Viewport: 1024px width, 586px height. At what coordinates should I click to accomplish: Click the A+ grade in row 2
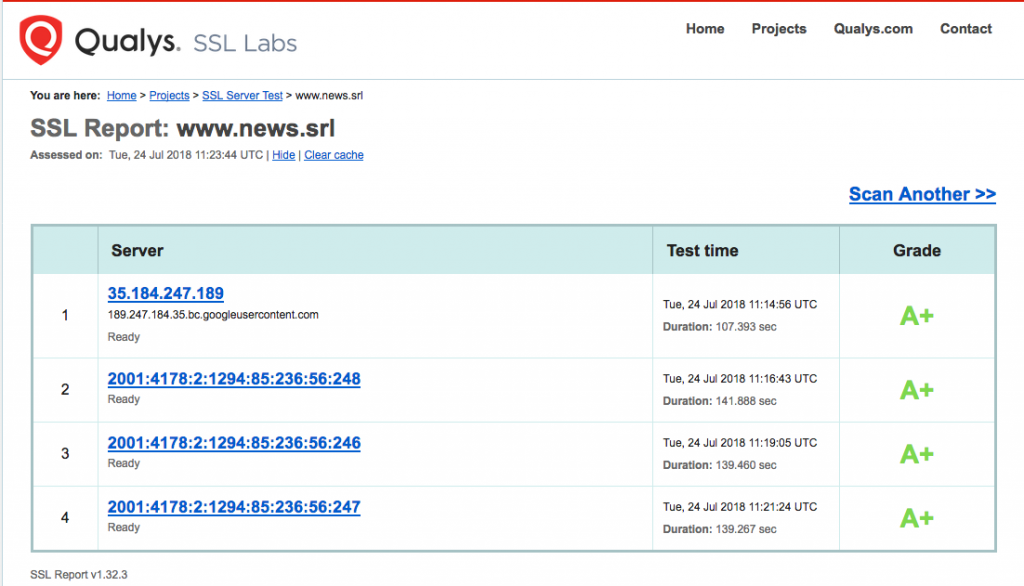[917, 390]
